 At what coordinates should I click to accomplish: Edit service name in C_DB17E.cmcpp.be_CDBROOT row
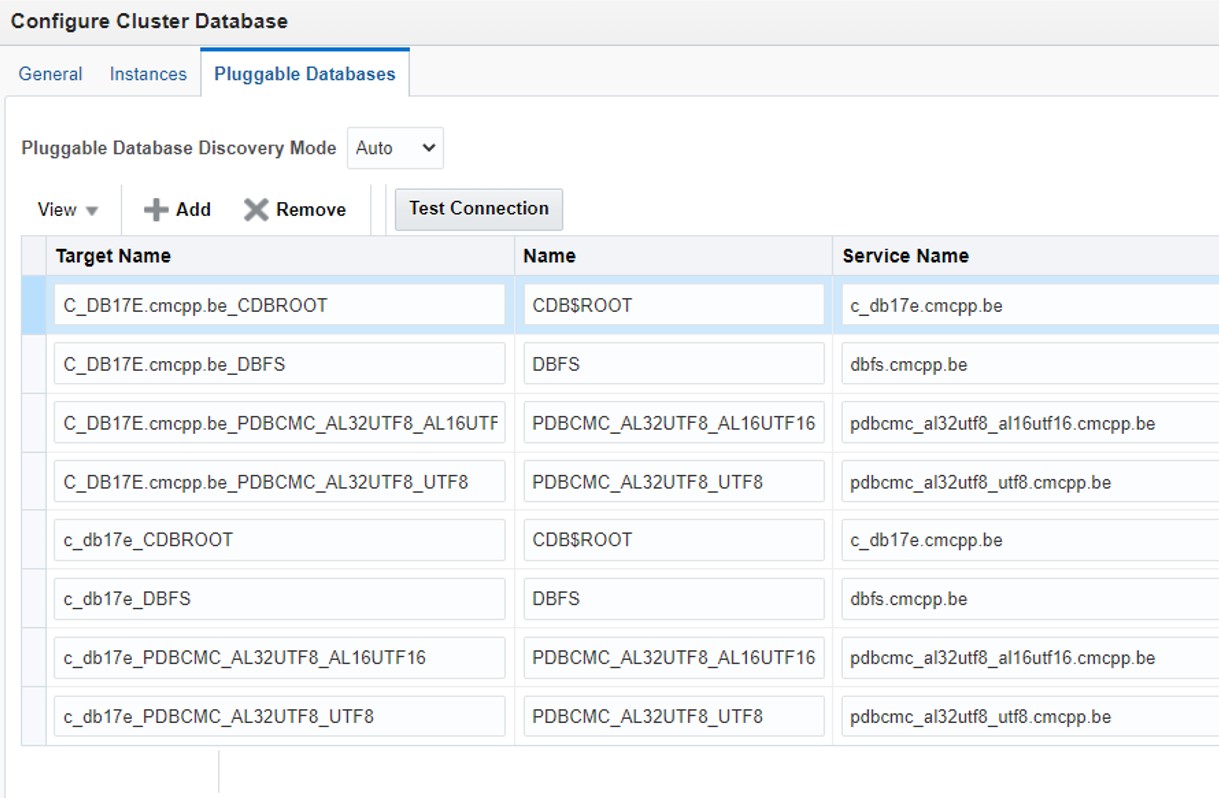click(x=1030, y=306)
